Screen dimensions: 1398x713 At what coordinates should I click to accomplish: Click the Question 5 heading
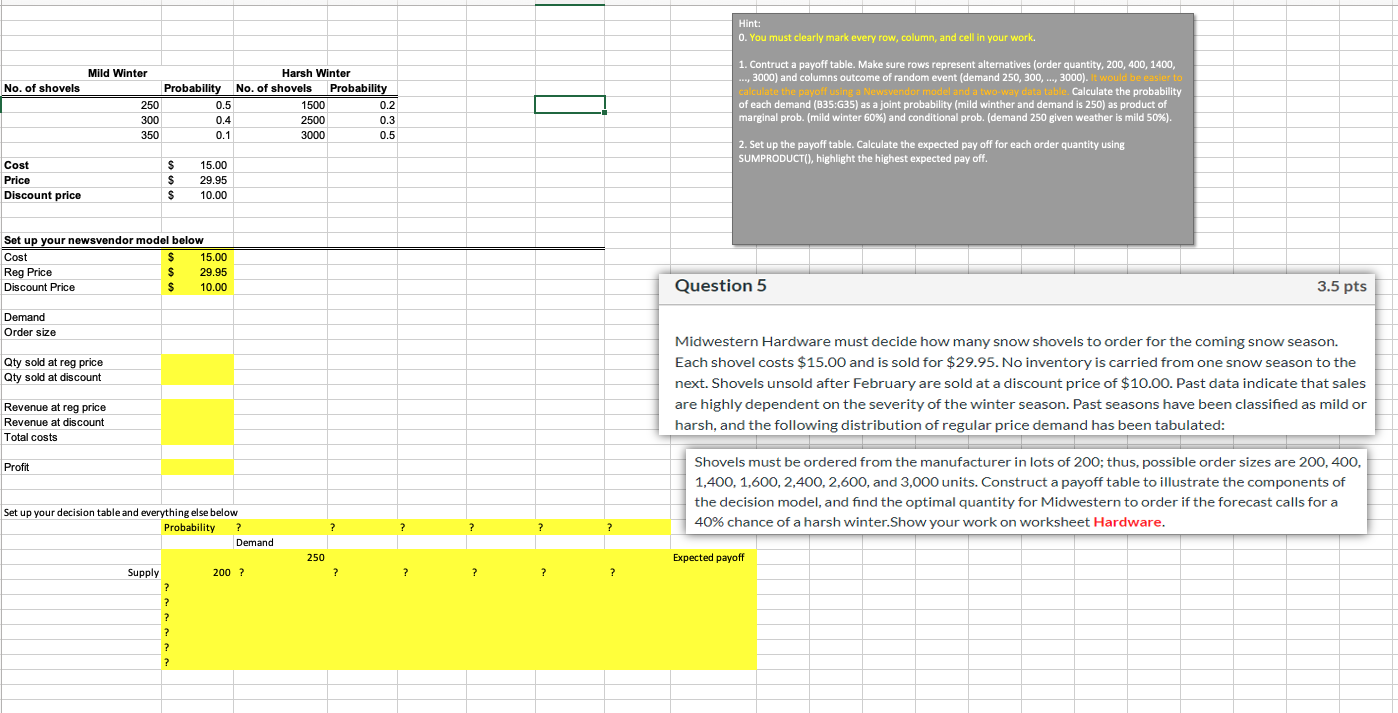721,285
